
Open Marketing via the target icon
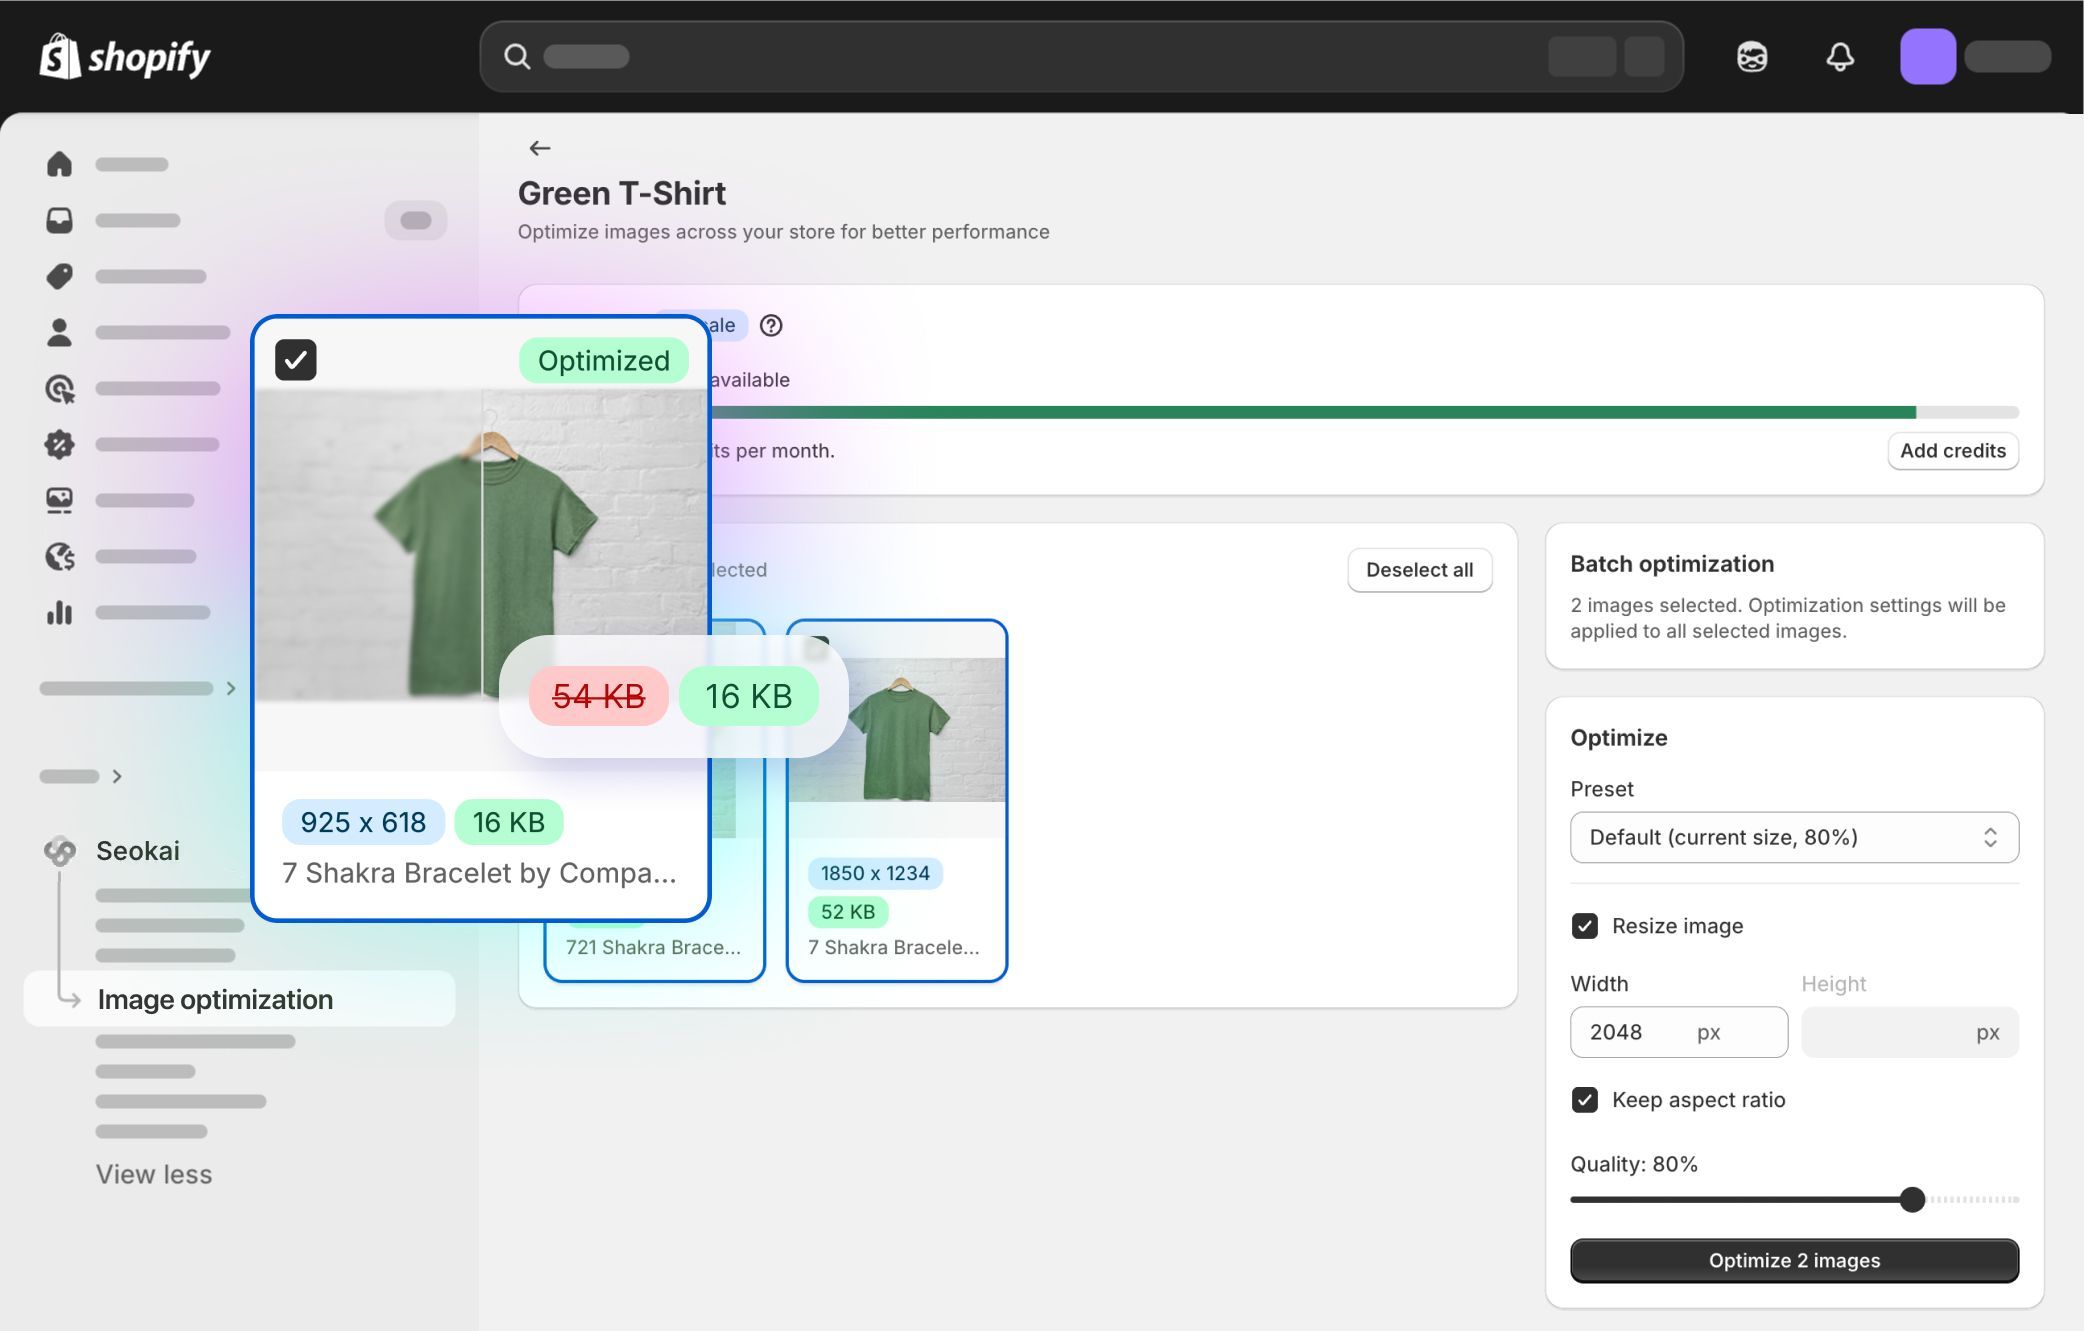click(x=59, y=389)
